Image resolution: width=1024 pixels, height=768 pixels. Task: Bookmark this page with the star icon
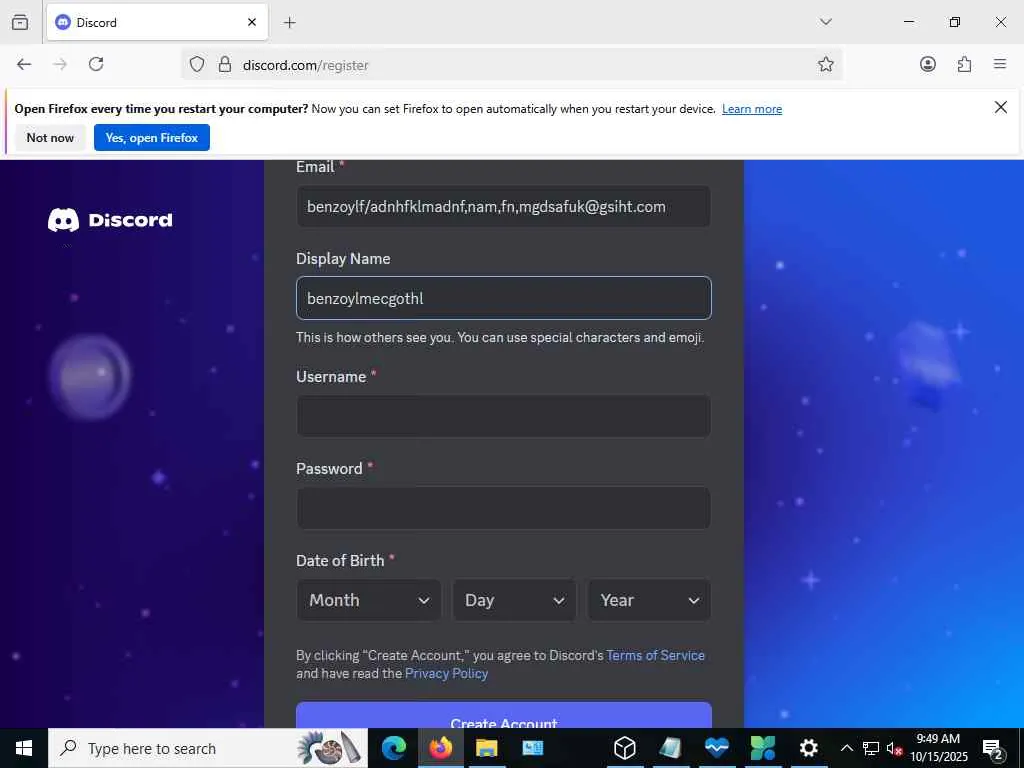pyautogui.click(x=825, y=64)
